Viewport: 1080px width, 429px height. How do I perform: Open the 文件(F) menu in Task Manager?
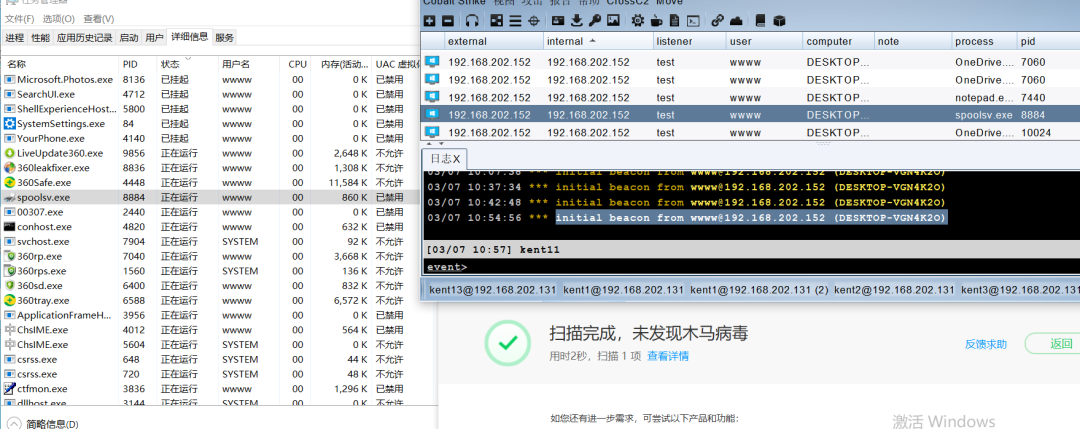[x=19, y=19]
